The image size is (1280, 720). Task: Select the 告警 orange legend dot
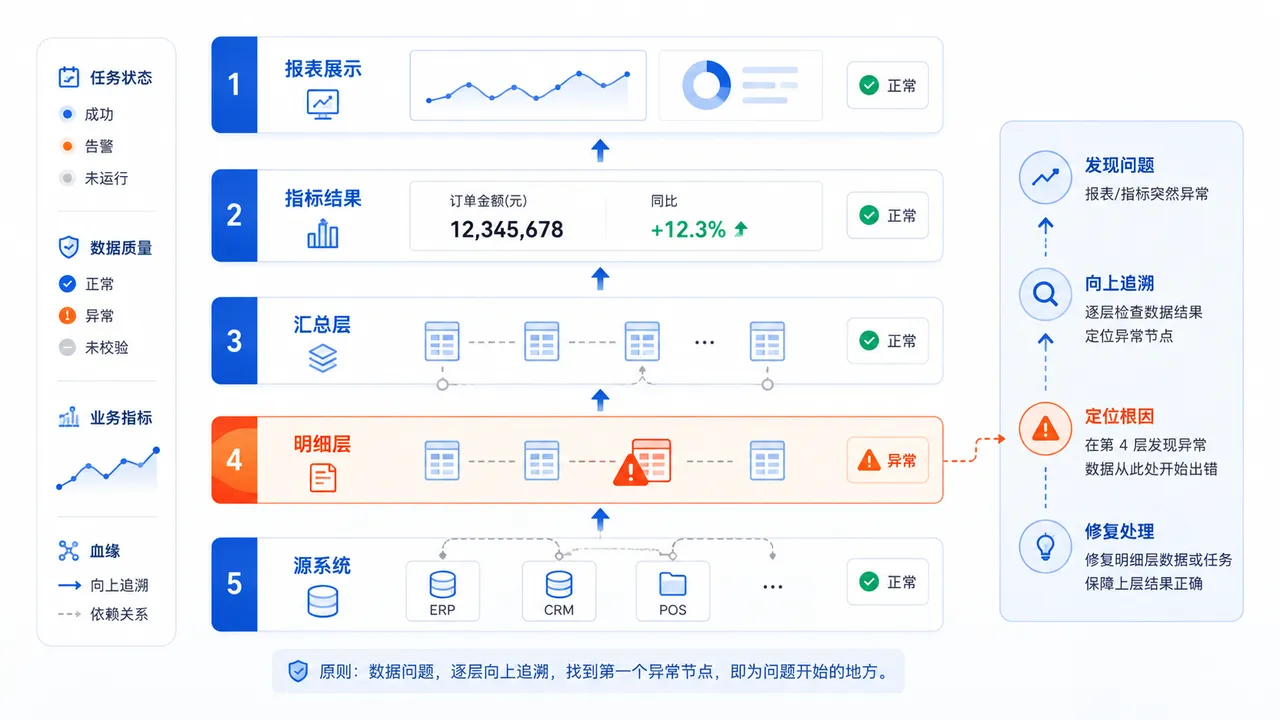click(x=67, y=146)
